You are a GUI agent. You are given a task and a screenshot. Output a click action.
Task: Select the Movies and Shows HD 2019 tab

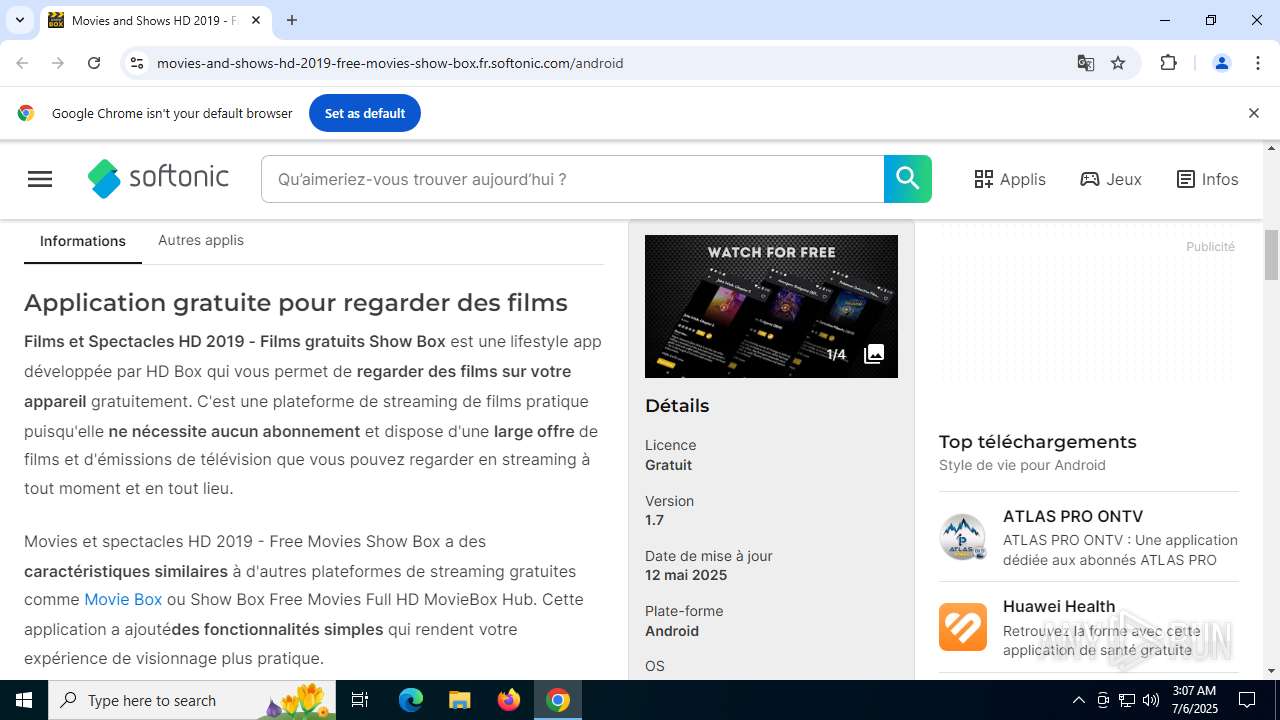tap(155, 20)
